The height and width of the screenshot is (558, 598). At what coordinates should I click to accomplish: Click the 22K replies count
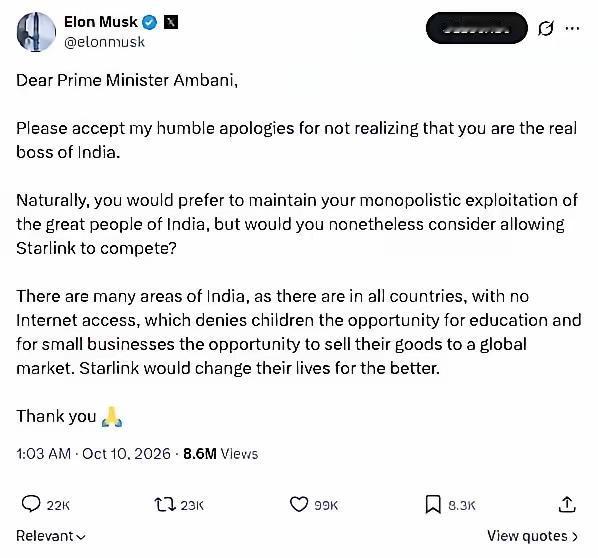tap(58, 505)
